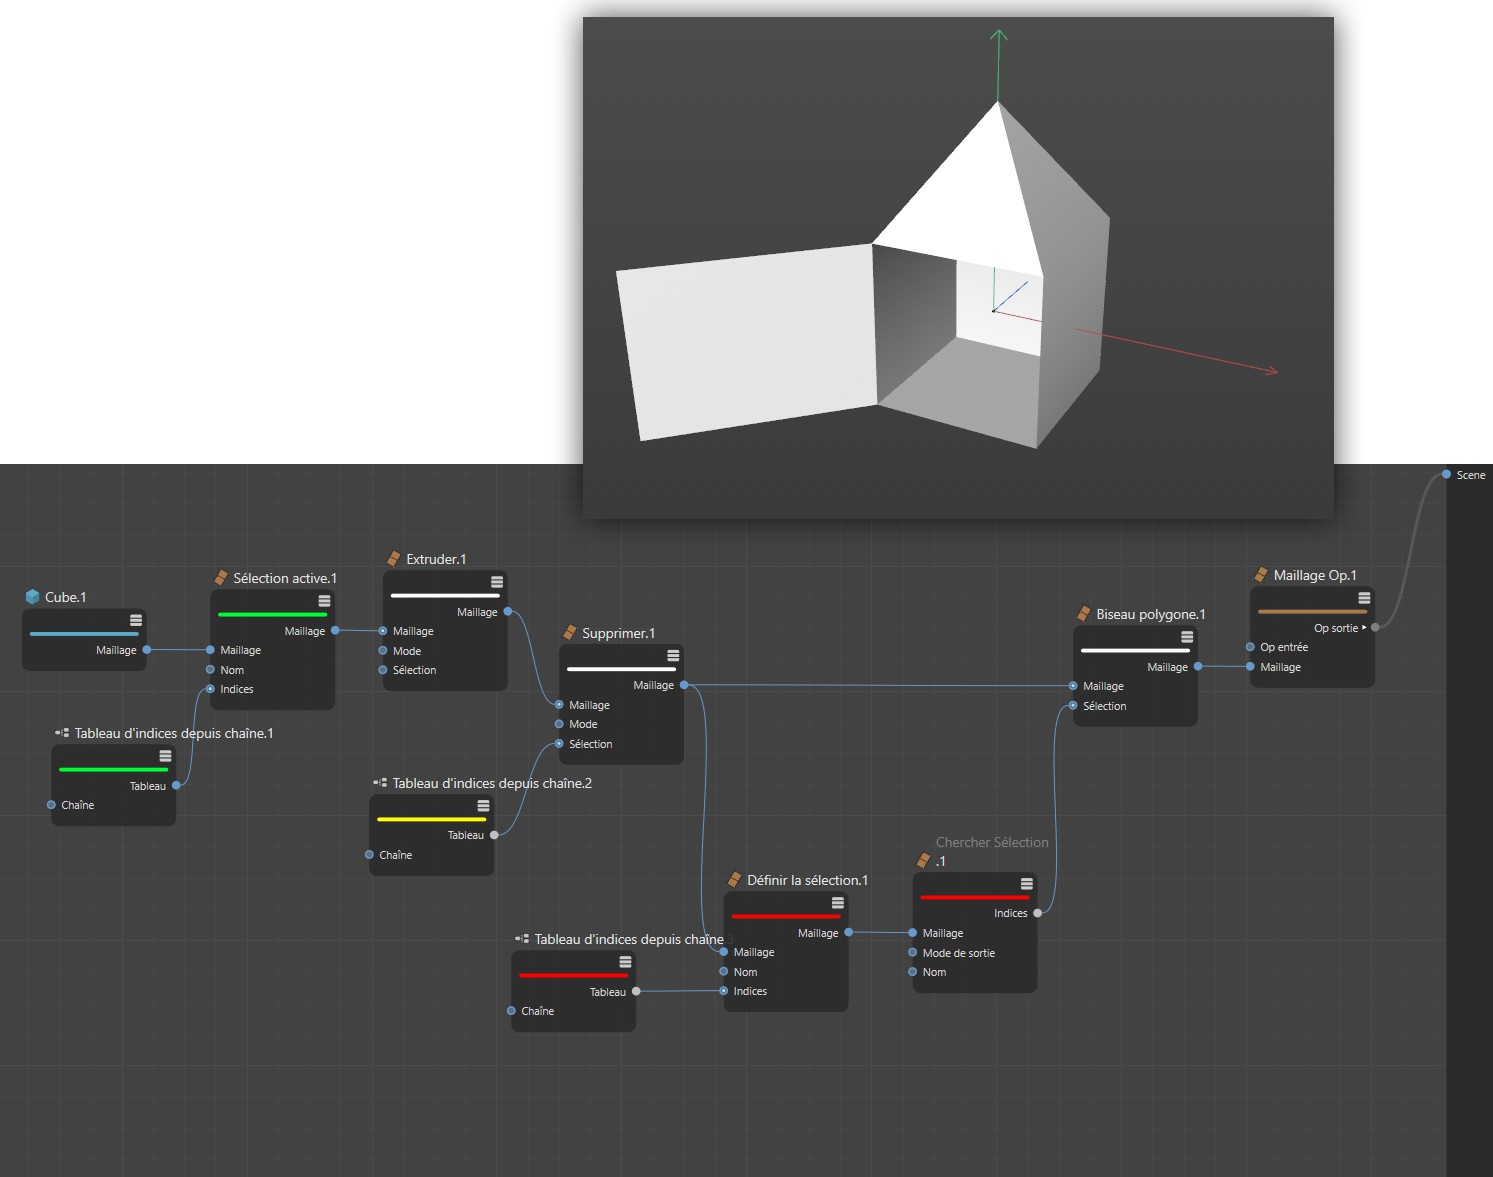Click the Biseau polygone.1 node icon
Image resolution: width=1493 pixels, height=1177 pixels.
tap(1083, 614)
